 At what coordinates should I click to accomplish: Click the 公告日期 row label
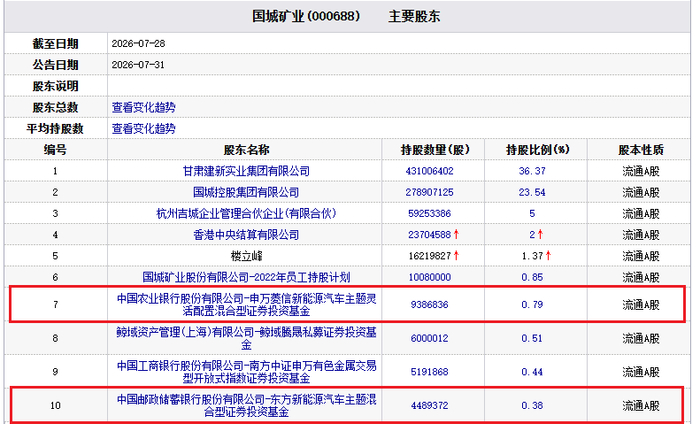(55, 65)
